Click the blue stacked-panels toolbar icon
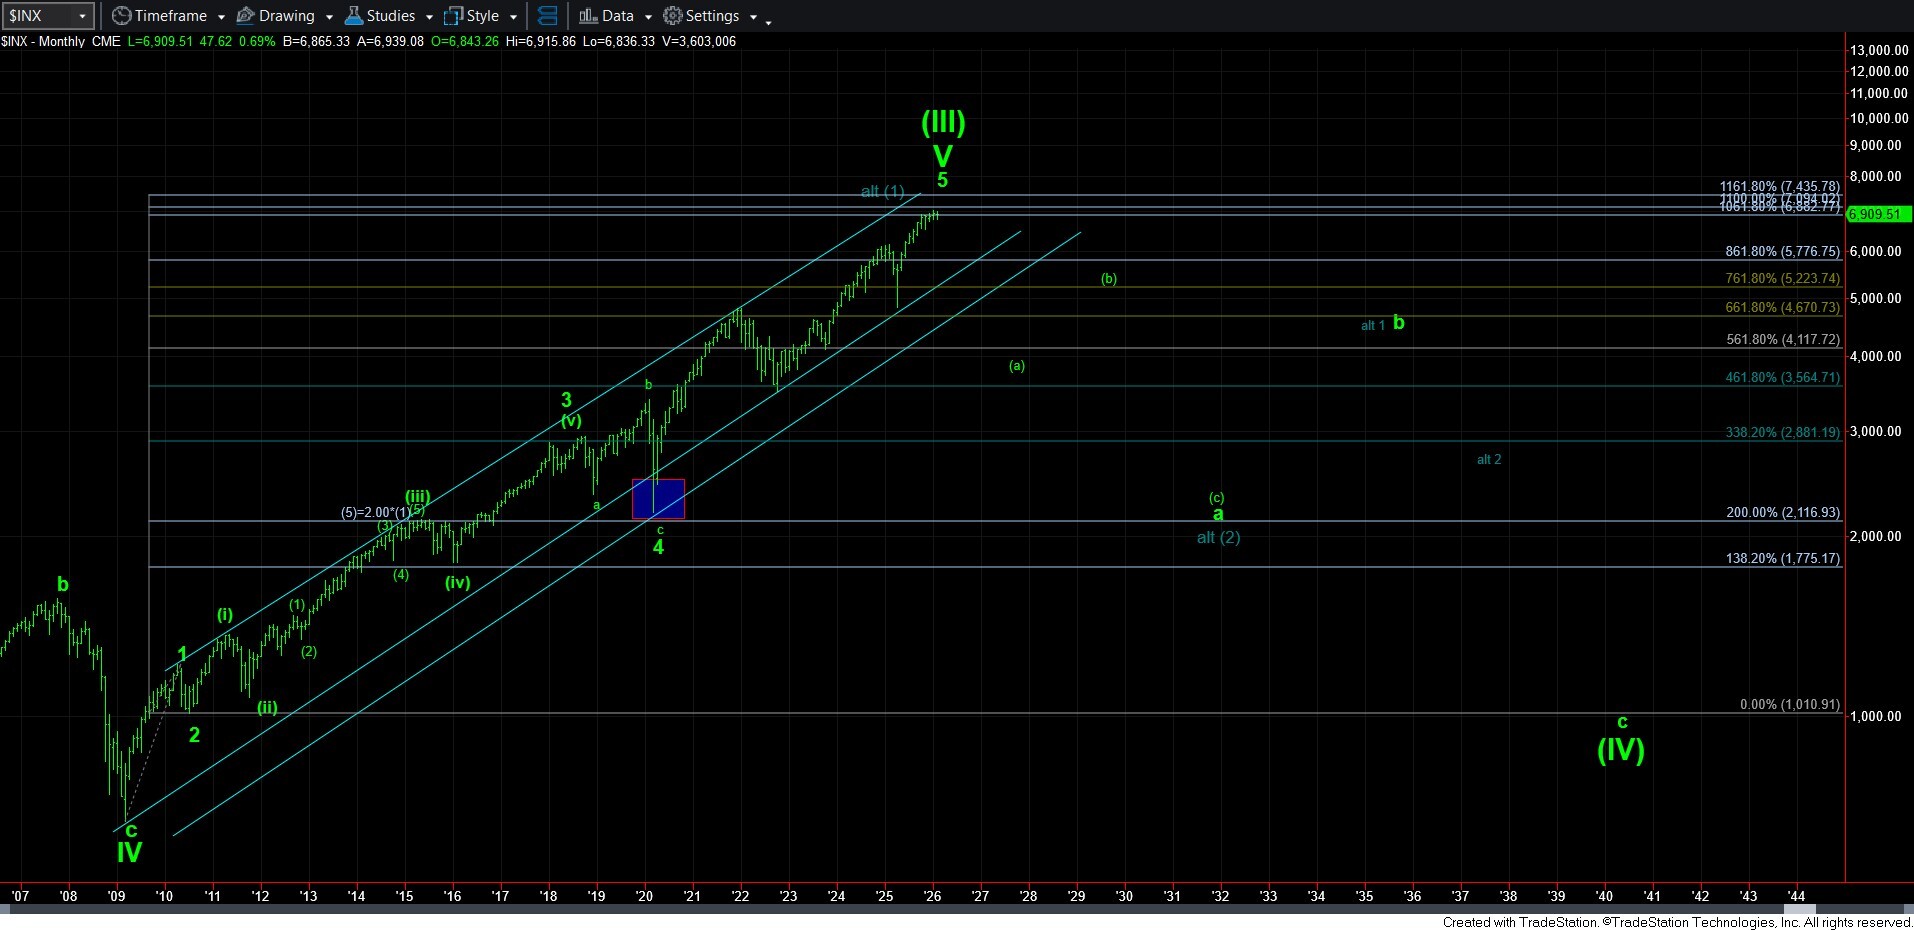This screenshot has width=1914, height=930. [547, 16]
